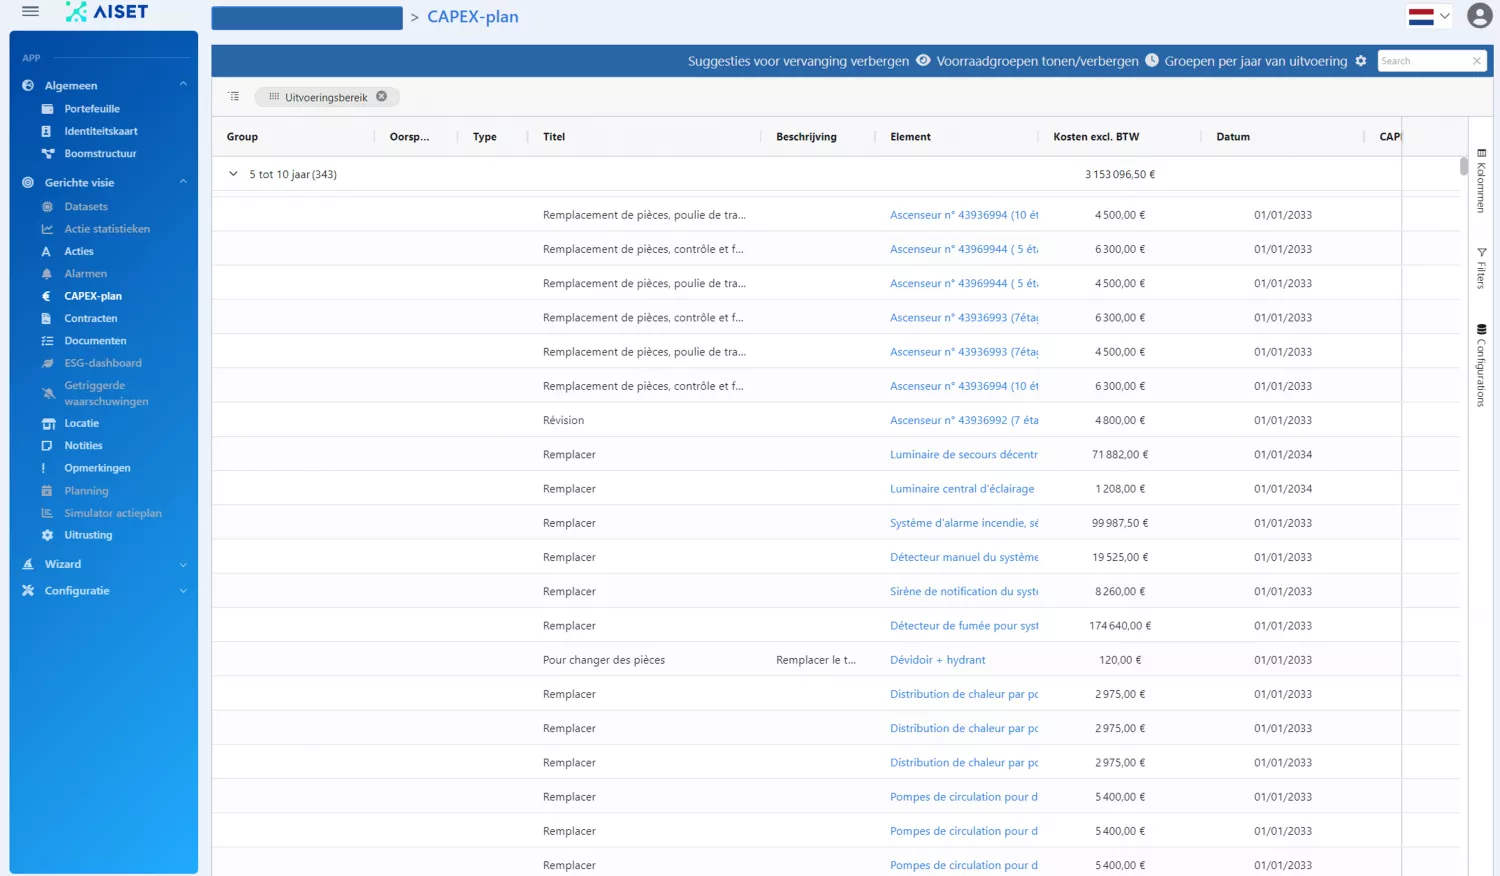The image size is (1500, 876).
Task: Toggle hide replacement suggestions eye icon
Action: (x=923, y=60)
